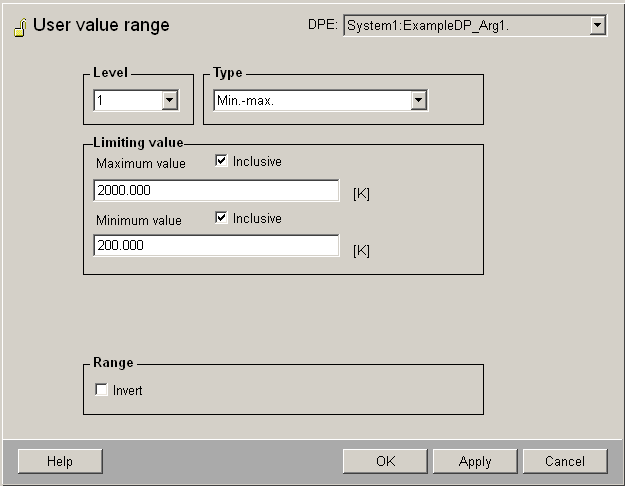The image size is (625, 486).
Task: Expand the Level dropdown arrow
Action: [x=169, y=100]
